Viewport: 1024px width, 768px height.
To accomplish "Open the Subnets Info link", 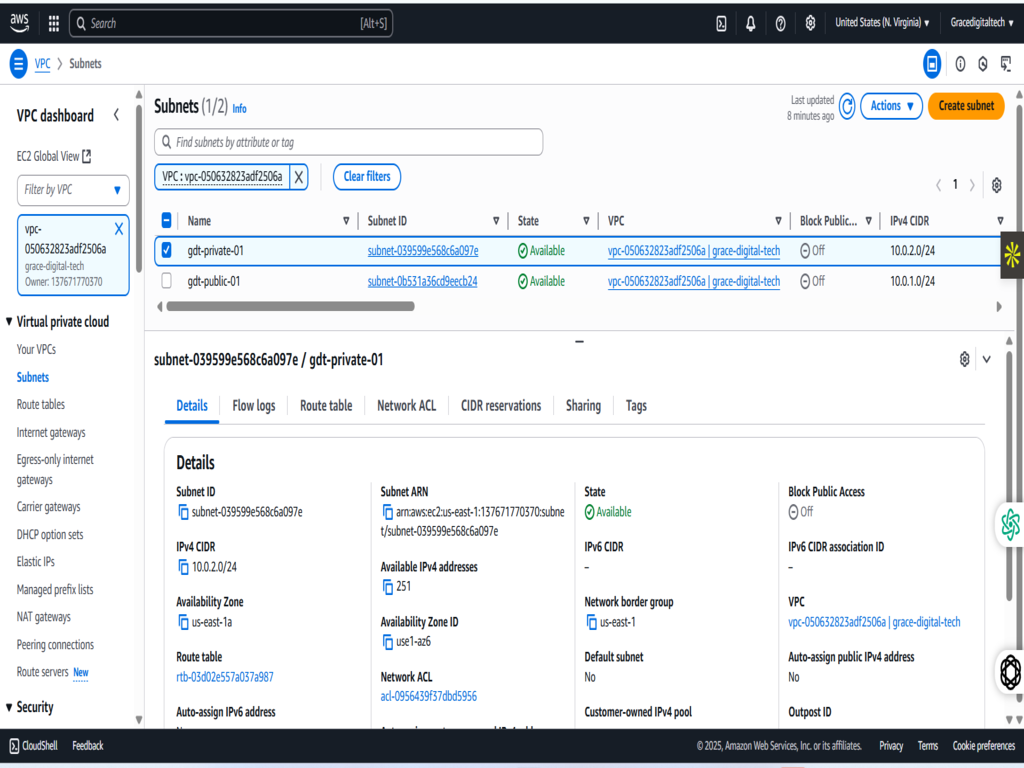I will [240, 109].
